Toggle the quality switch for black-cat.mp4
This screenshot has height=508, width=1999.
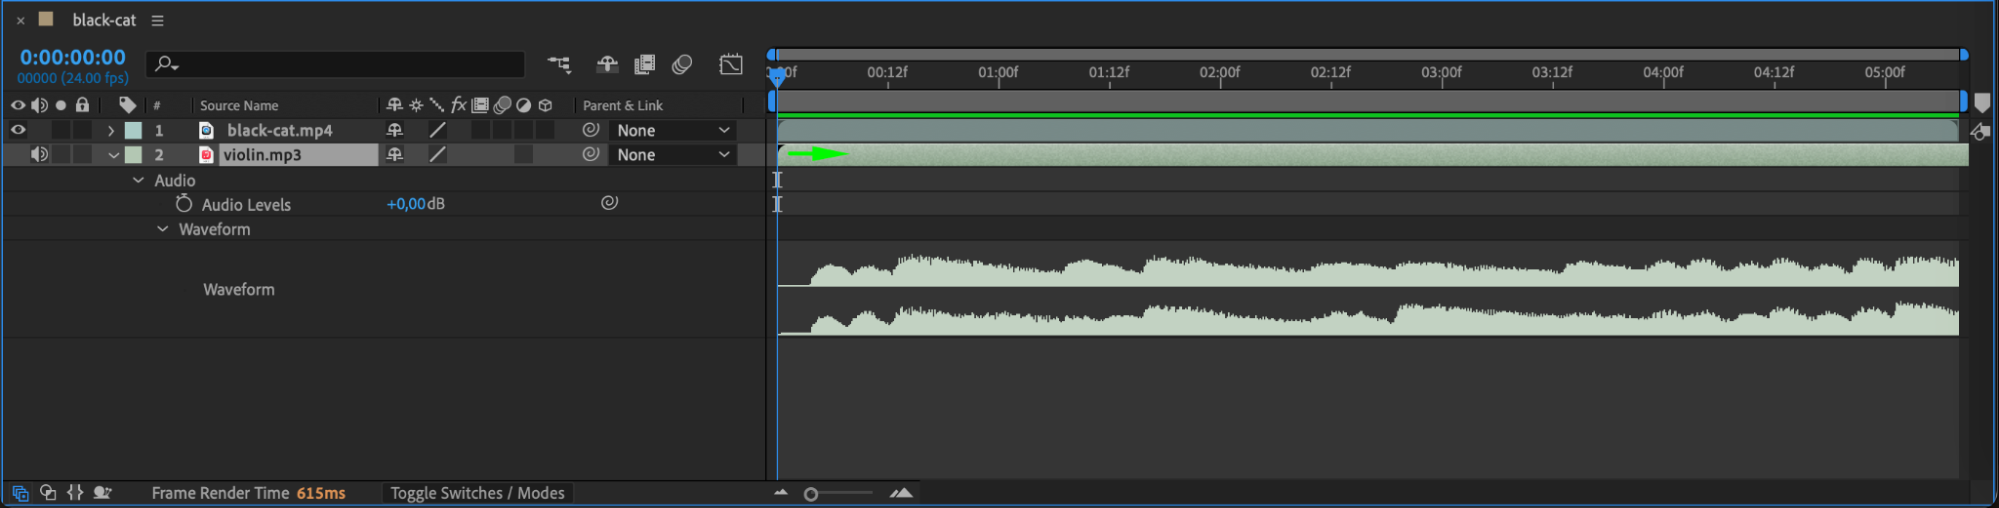pos(437,130)
